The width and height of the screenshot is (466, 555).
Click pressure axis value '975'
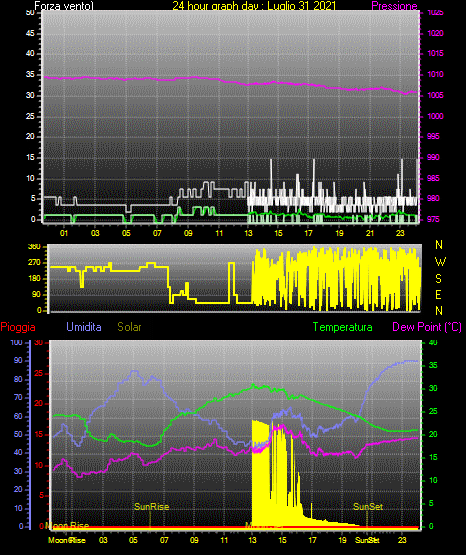433,219
